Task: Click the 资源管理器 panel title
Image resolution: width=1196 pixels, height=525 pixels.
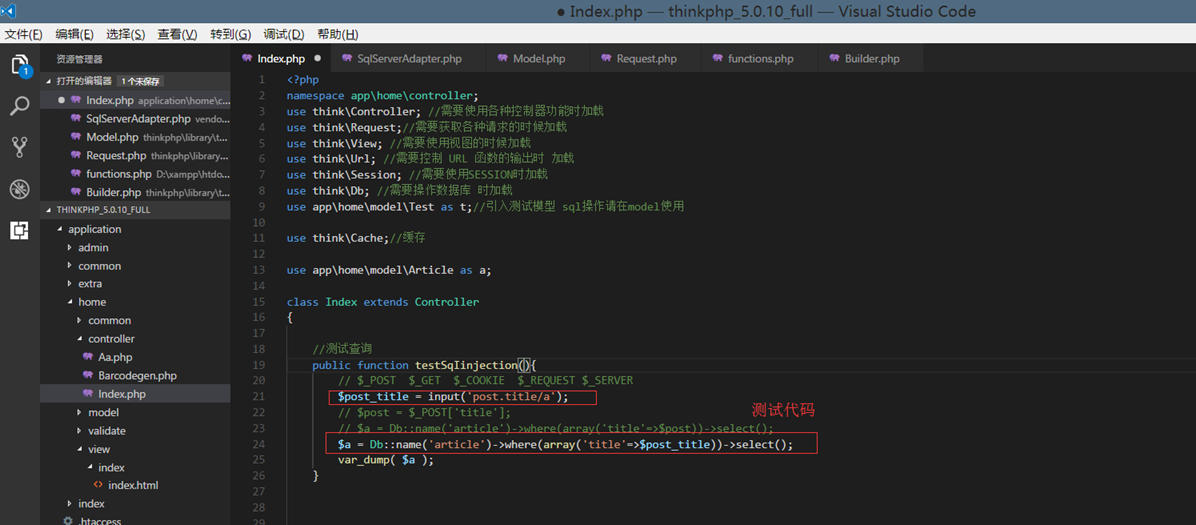Action: pyautogui.click(x=79, y=59)
